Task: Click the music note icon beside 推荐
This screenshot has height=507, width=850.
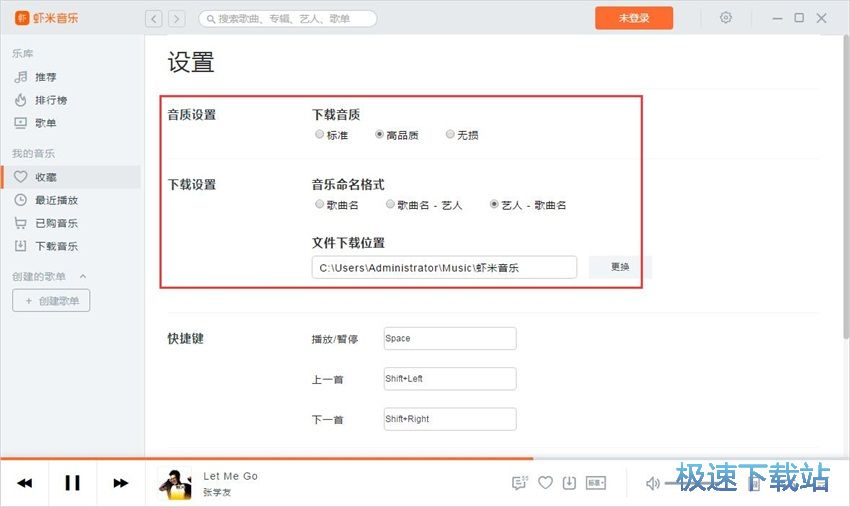Action: [x=21, y=77]
